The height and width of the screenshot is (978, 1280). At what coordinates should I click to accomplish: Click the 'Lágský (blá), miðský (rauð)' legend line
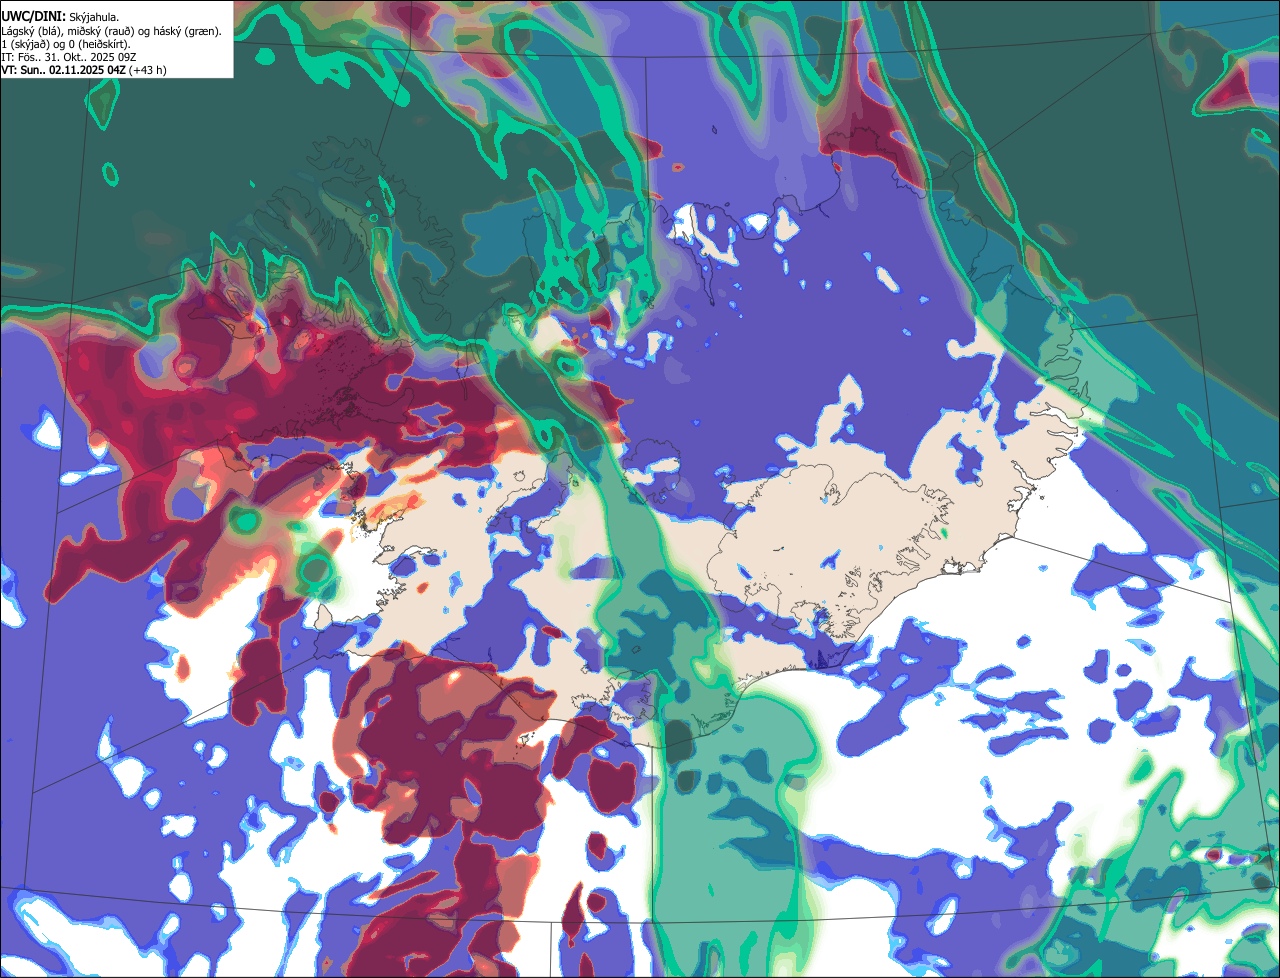click(111, 31)
